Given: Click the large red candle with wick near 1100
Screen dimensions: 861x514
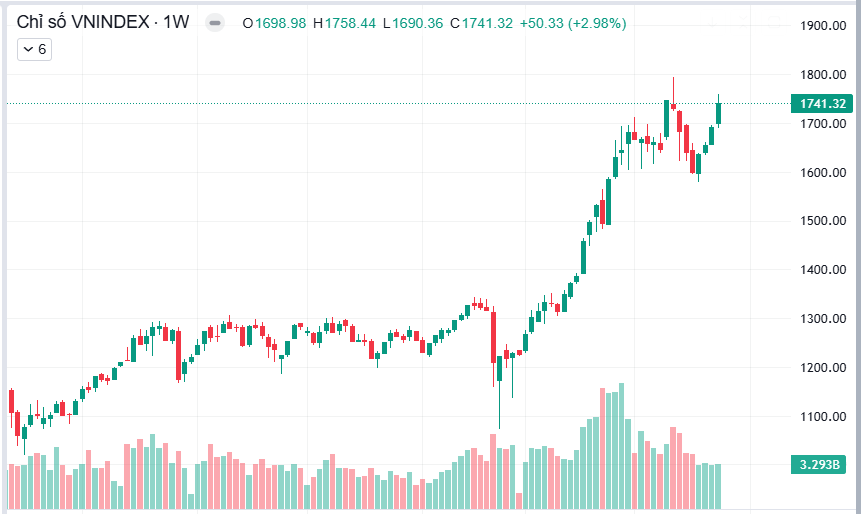Looking at the screenshot, I should pos(493,337).
